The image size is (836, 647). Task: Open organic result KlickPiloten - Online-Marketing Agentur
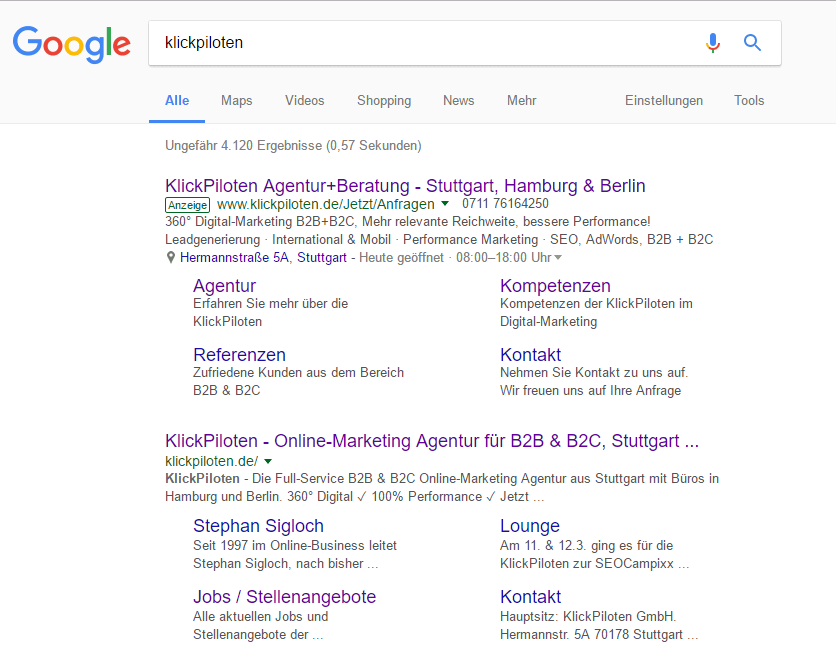tap(432, 441)
